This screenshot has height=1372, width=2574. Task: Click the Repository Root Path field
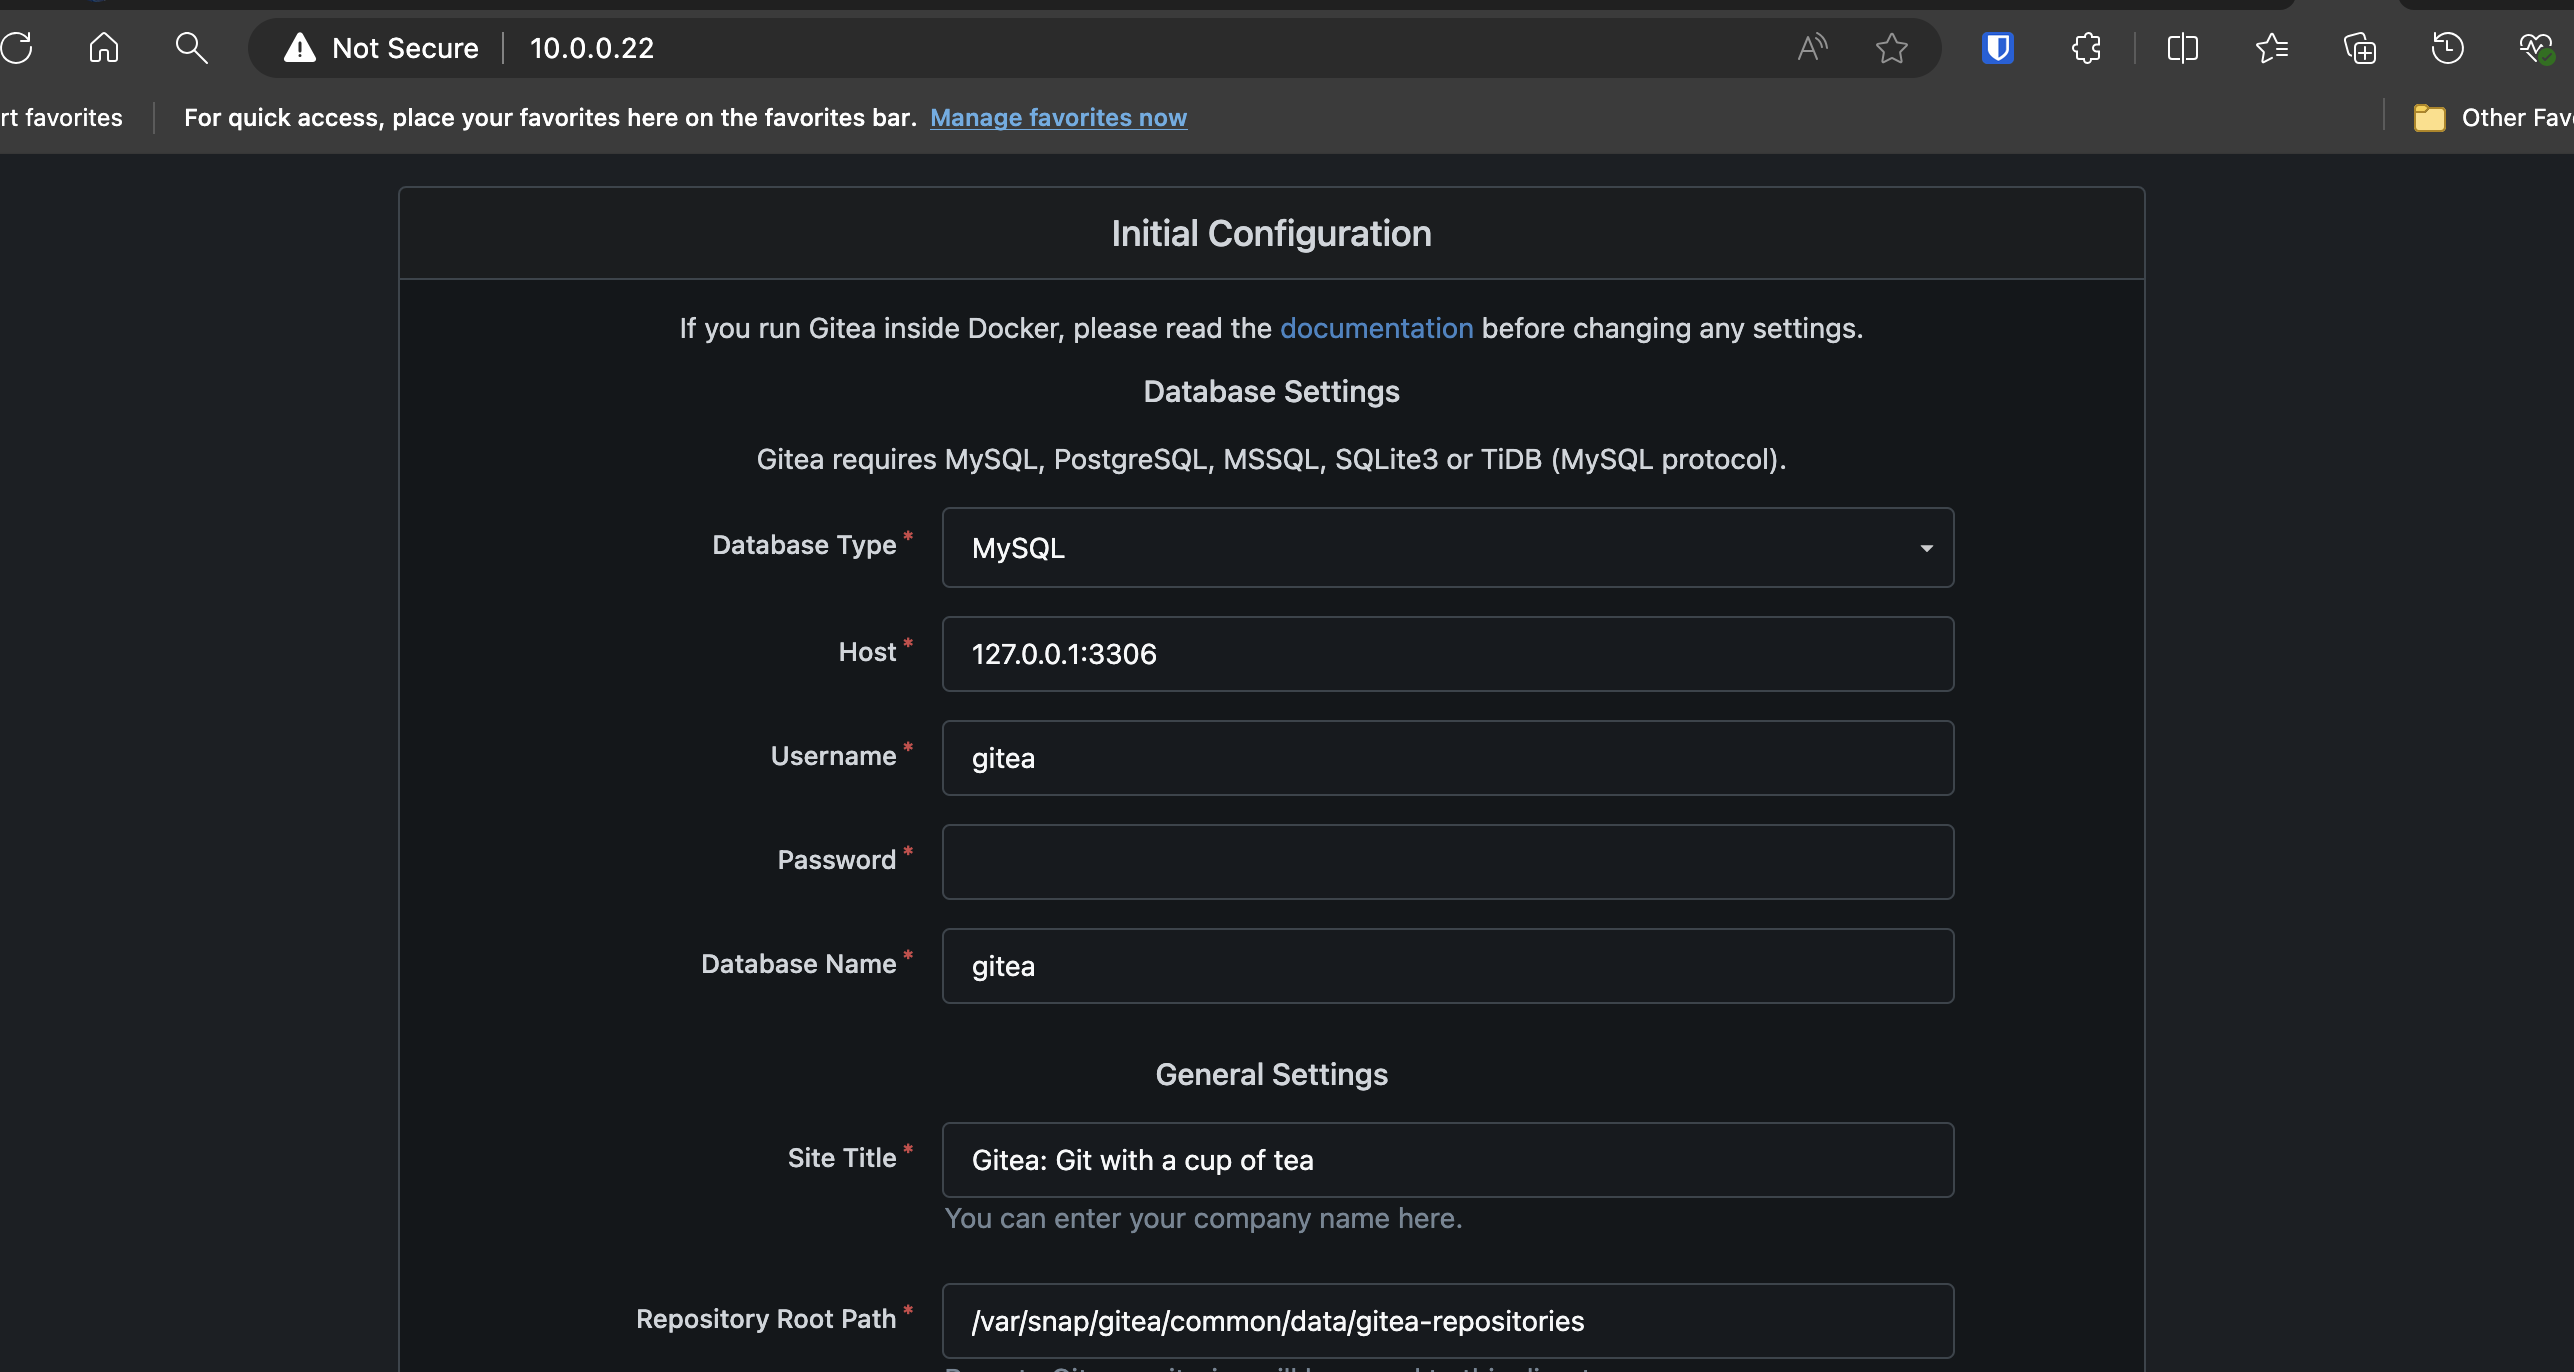coord(1447,1320)
